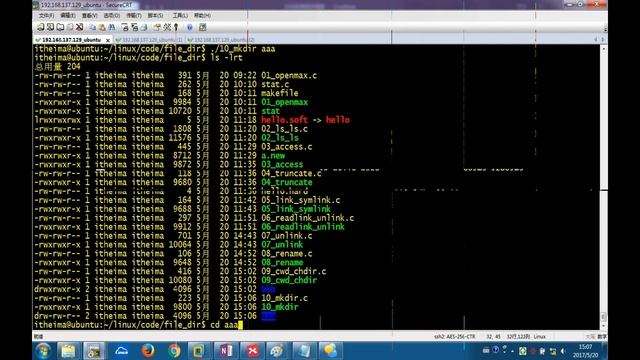Click the Disconnect icon with red X

(80, 27)
